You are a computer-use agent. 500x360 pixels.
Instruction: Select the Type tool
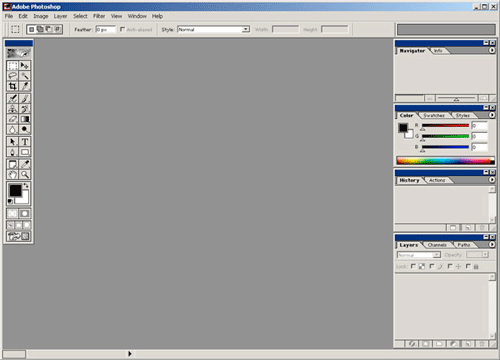[25, 142]
